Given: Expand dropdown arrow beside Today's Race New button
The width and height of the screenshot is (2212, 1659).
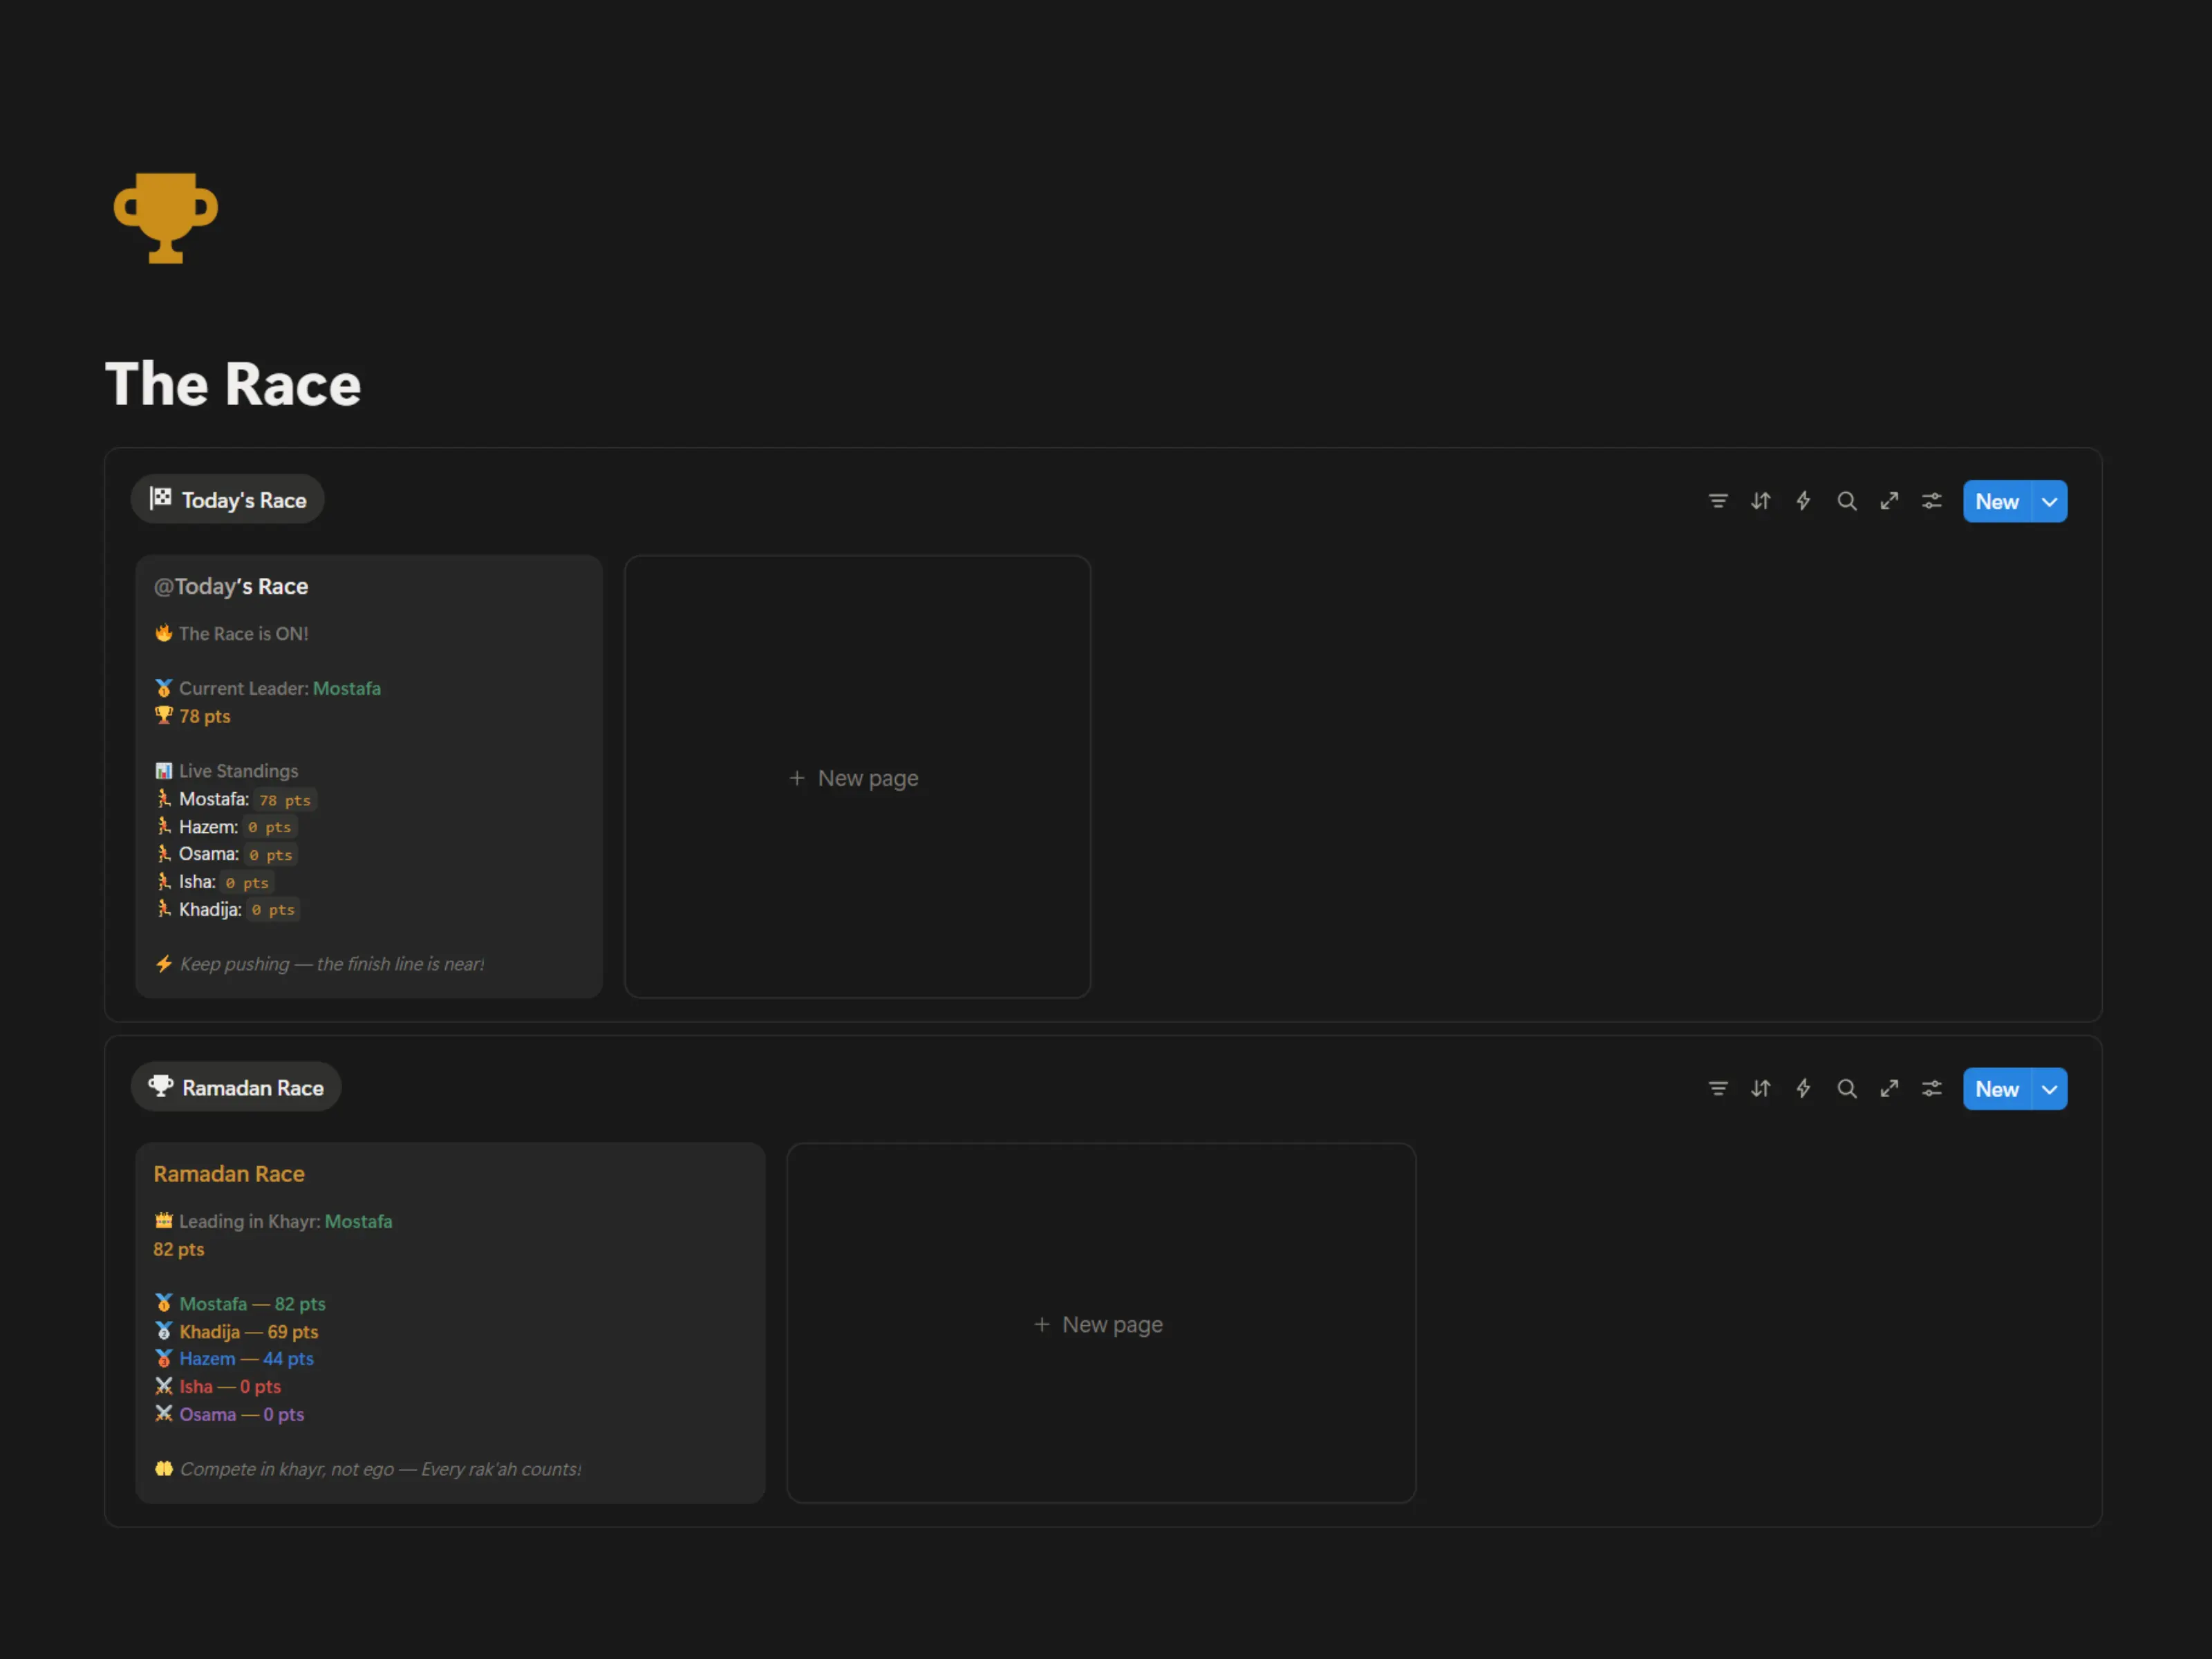Looking at the screenshot, I should click(x=2050, y=502).
